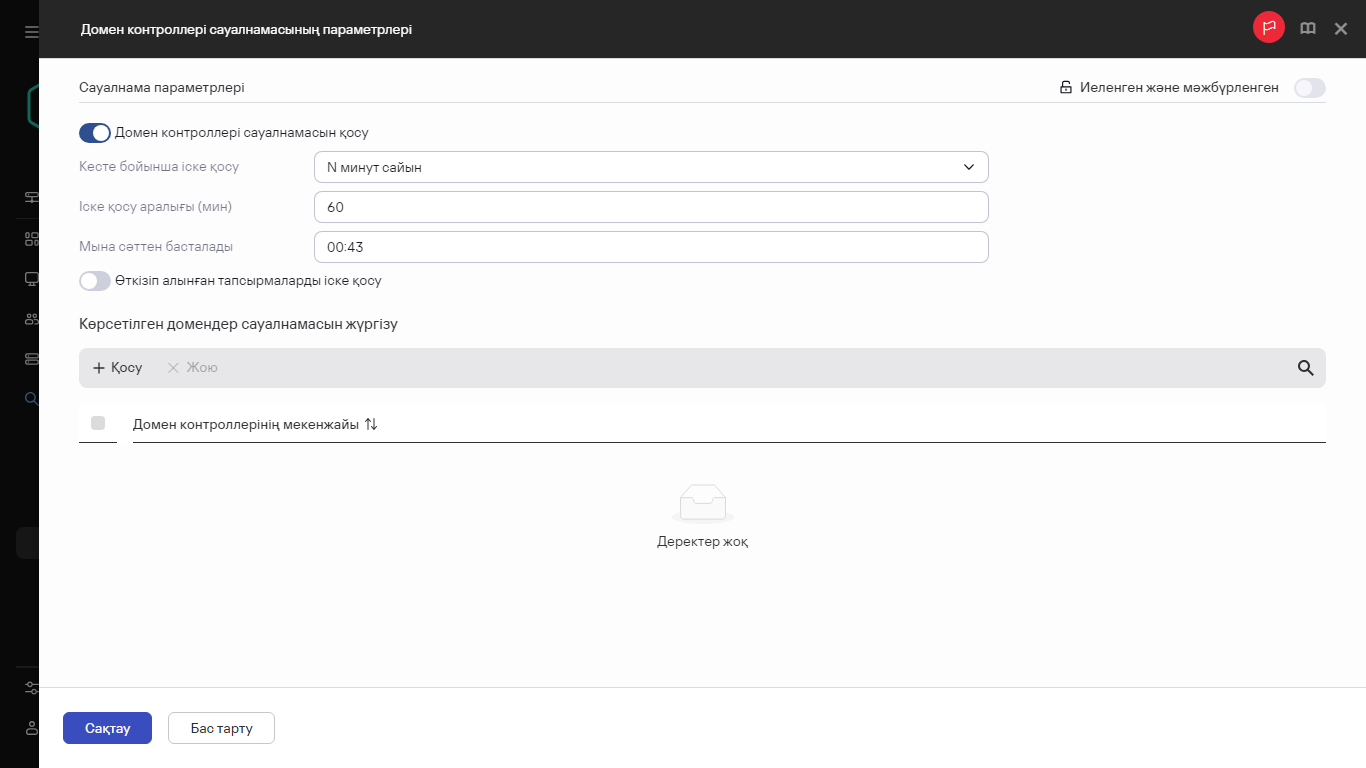Click the sort arrows beside Домен контроллерінің мекенжайы
This screenshot has height=768, width=1366.
click(x=371, y=425)
